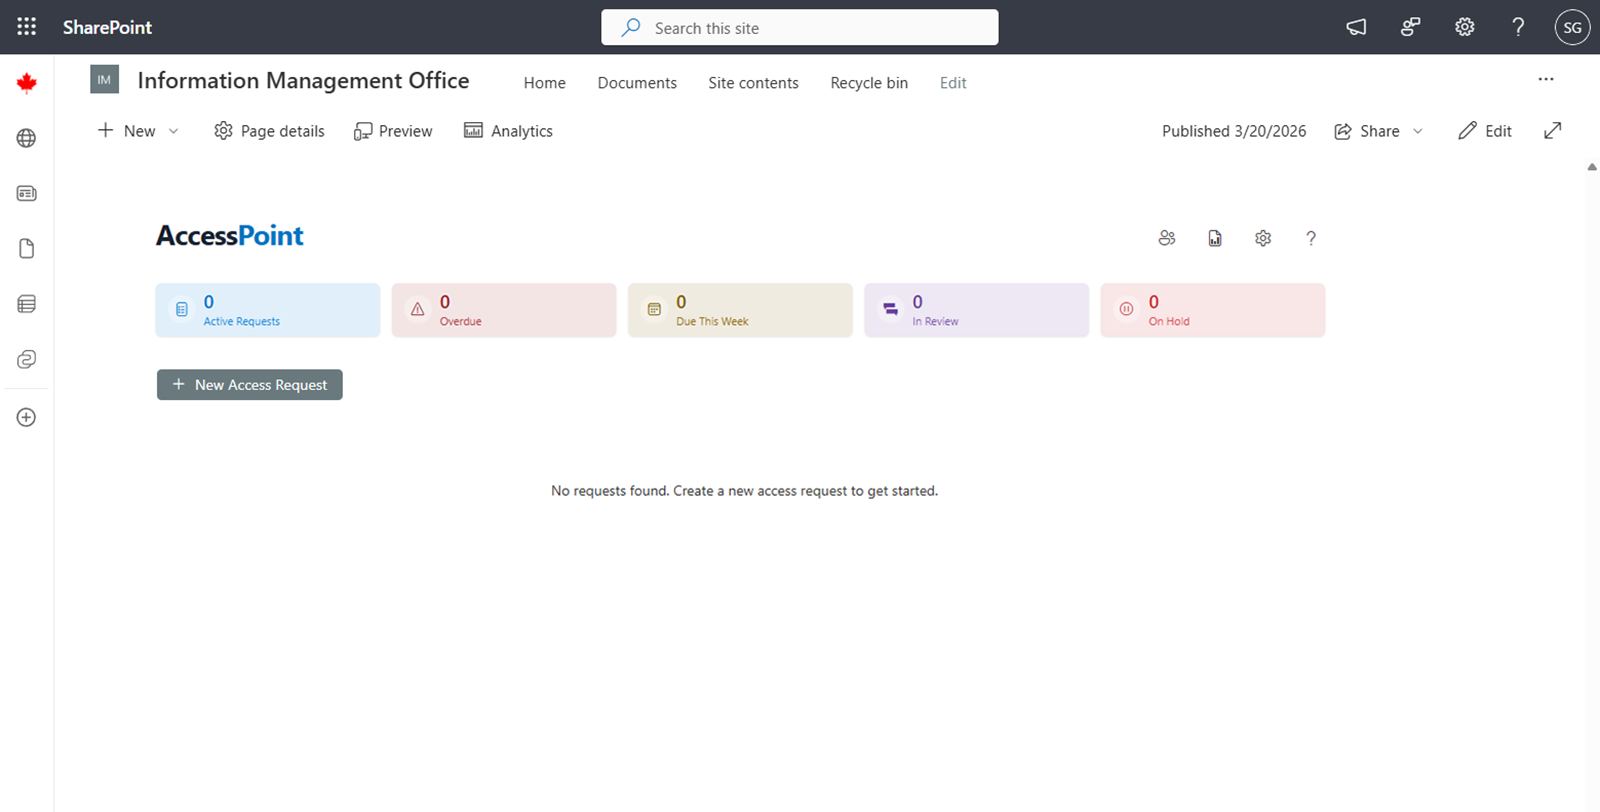Open AccessPoint users management icon

pos(1167,238)
